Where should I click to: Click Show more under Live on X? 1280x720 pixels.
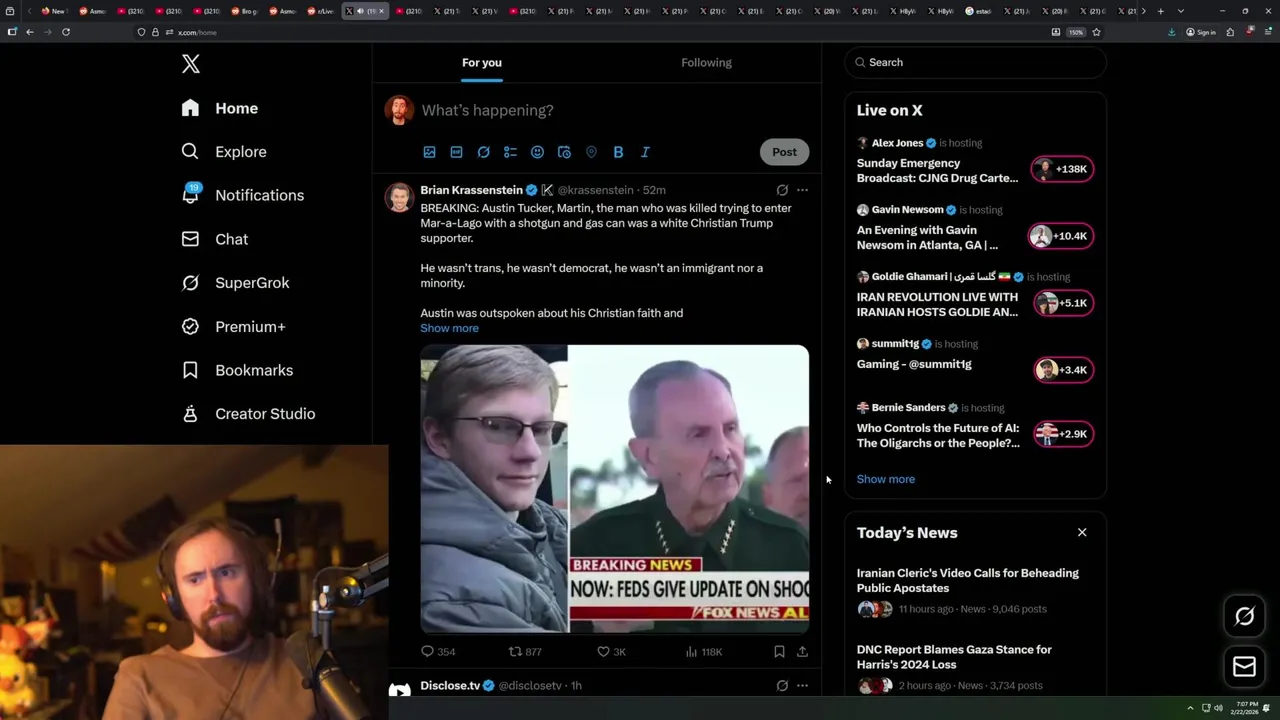coord(885,479)
